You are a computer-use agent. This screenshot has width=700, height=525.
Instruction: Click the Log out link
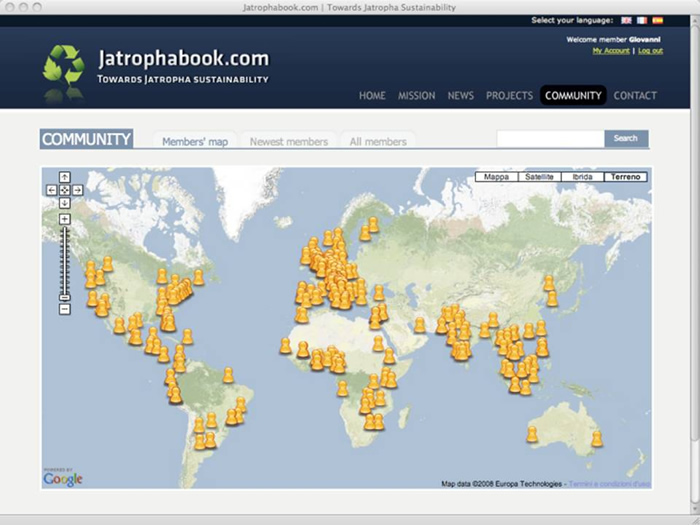click(x=650, y=51)
